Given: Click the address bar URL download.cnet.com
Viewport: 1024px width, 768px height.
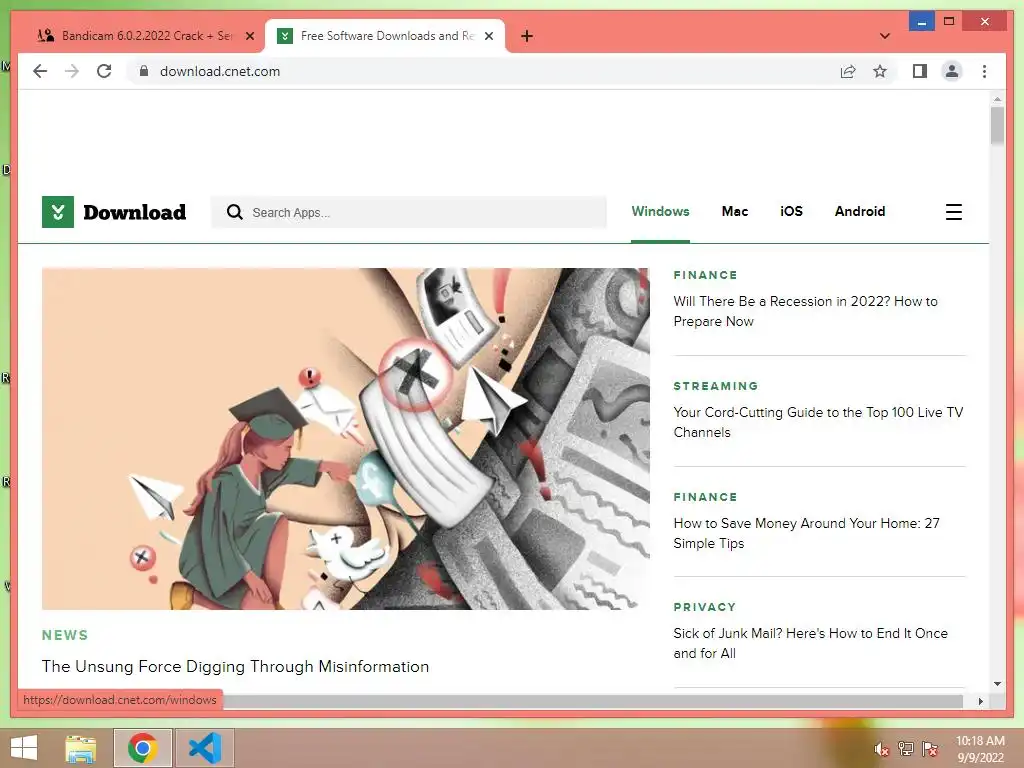Looking at the screenshot, I should [220, 71].
